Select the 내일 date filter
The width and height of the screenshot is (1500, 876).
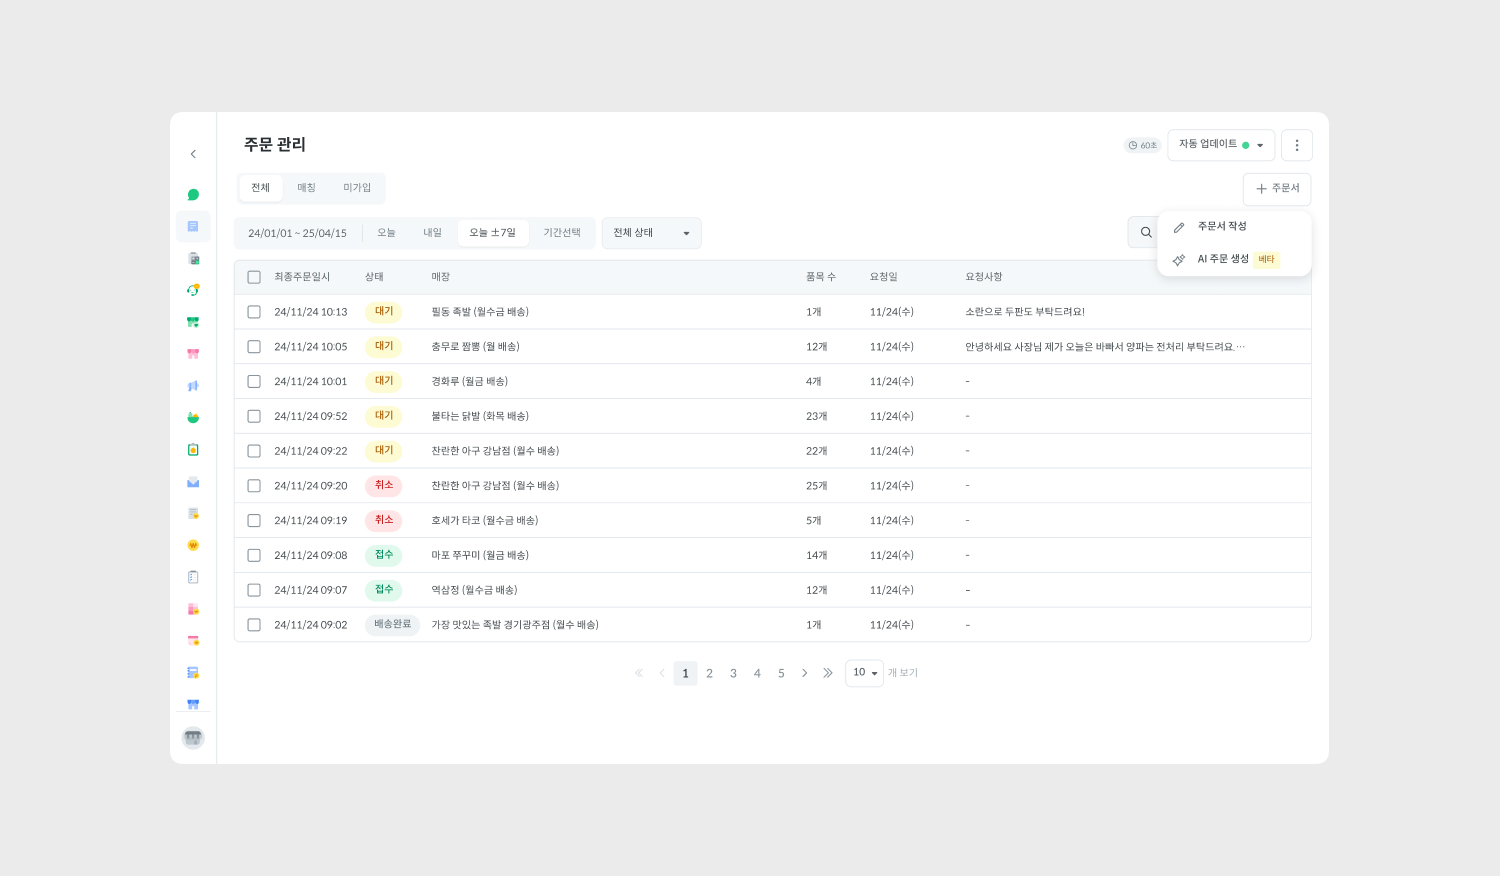432,233
